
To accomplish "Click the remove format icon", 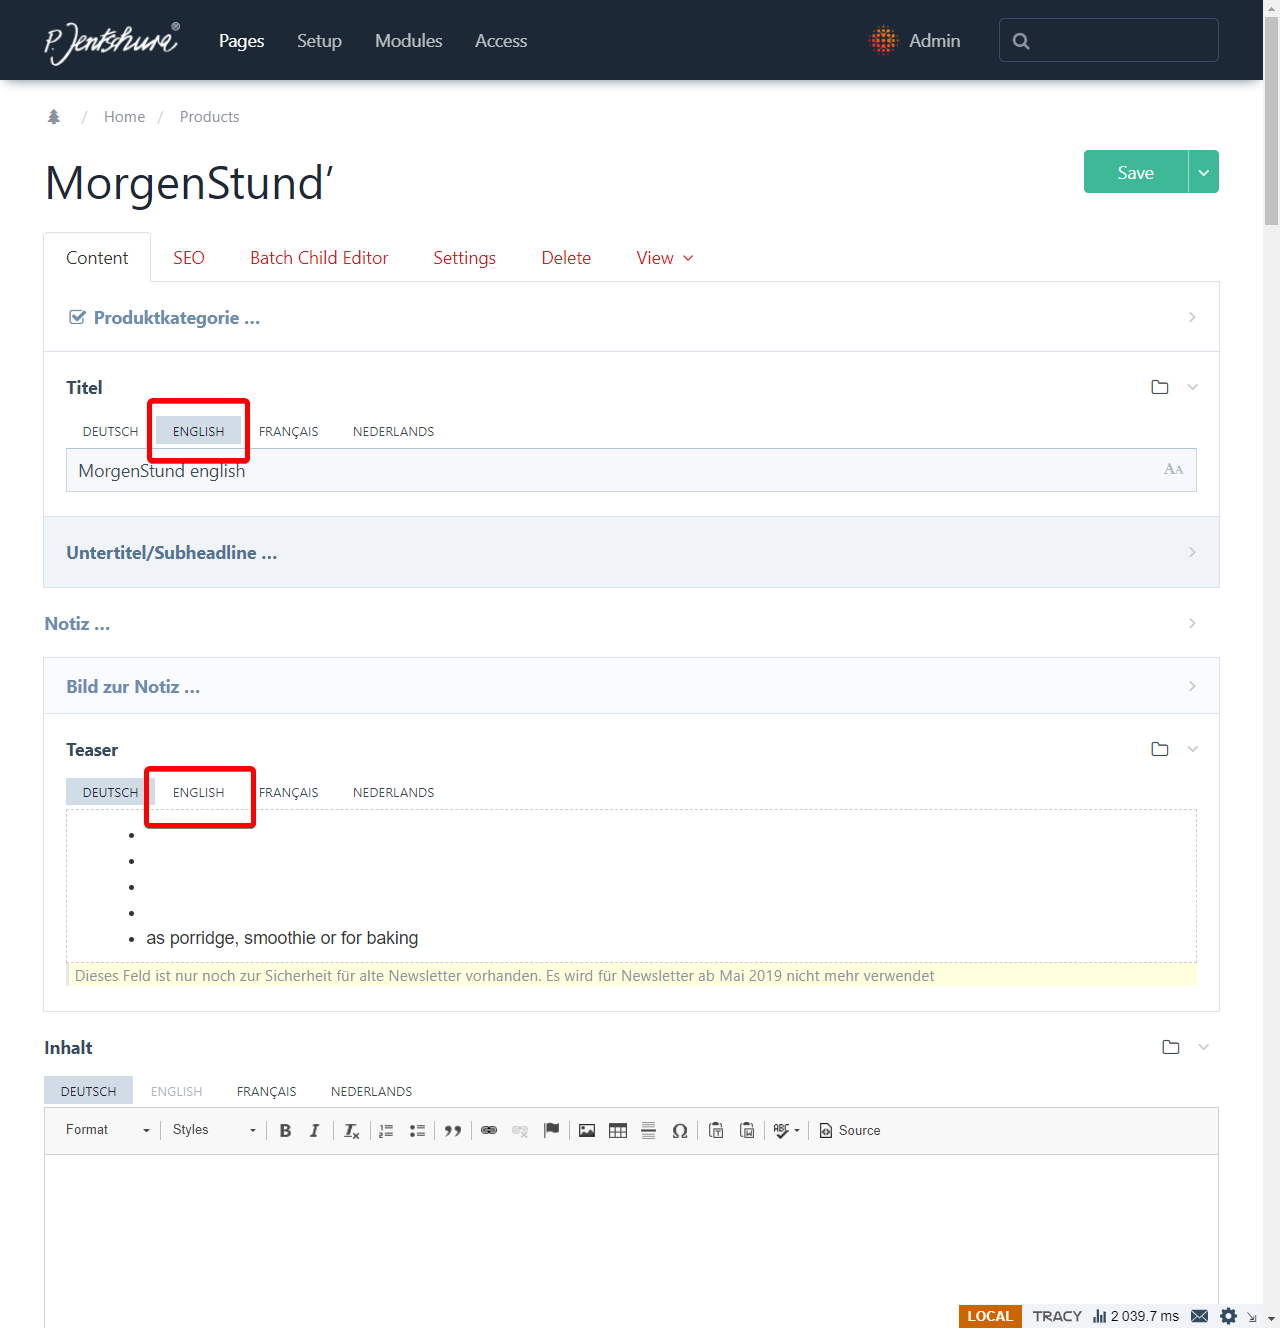I will pos(351,1131).
